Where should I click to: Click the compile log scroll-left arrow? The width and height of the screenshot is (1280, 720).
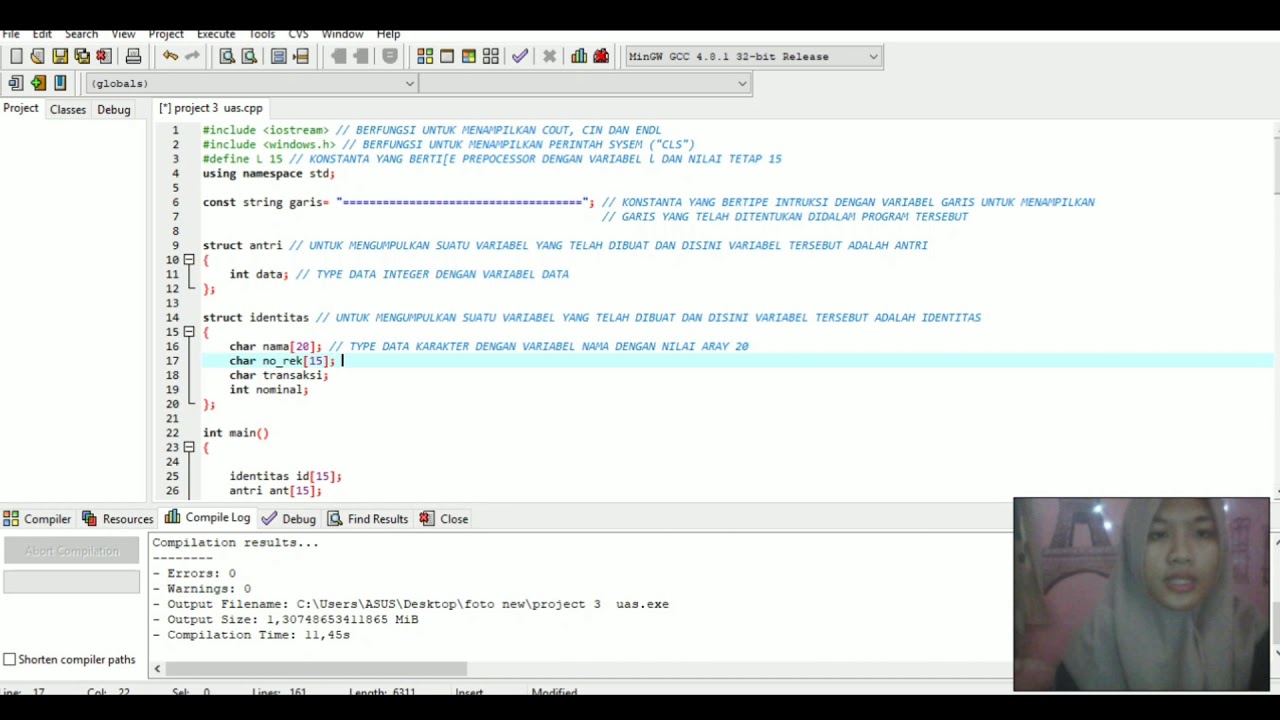pyautogui.click(x=157, y=669)
